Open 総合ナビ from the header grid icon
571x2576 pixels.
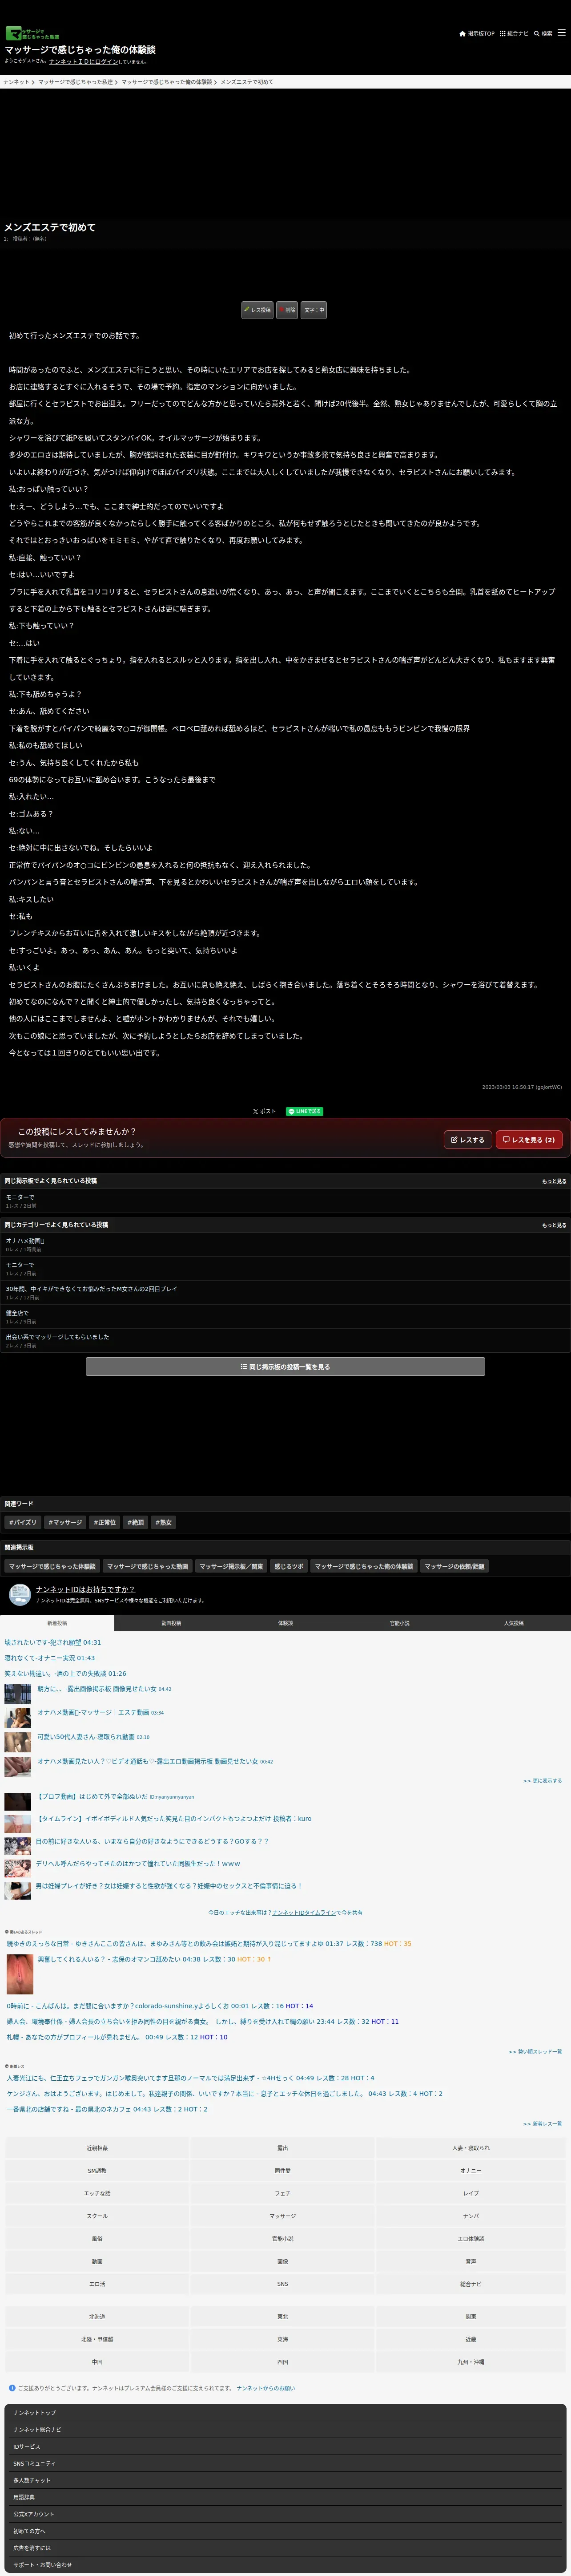coord(514,33)
